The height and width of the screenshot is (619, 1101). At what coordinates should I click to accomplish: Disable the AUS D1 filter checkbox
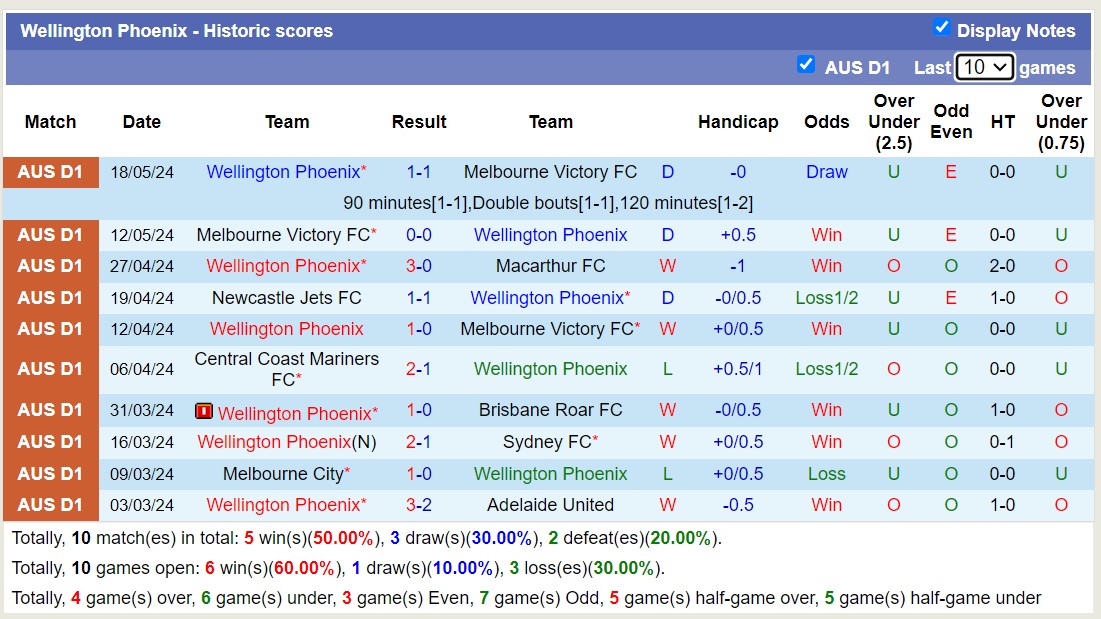[806, 64]
